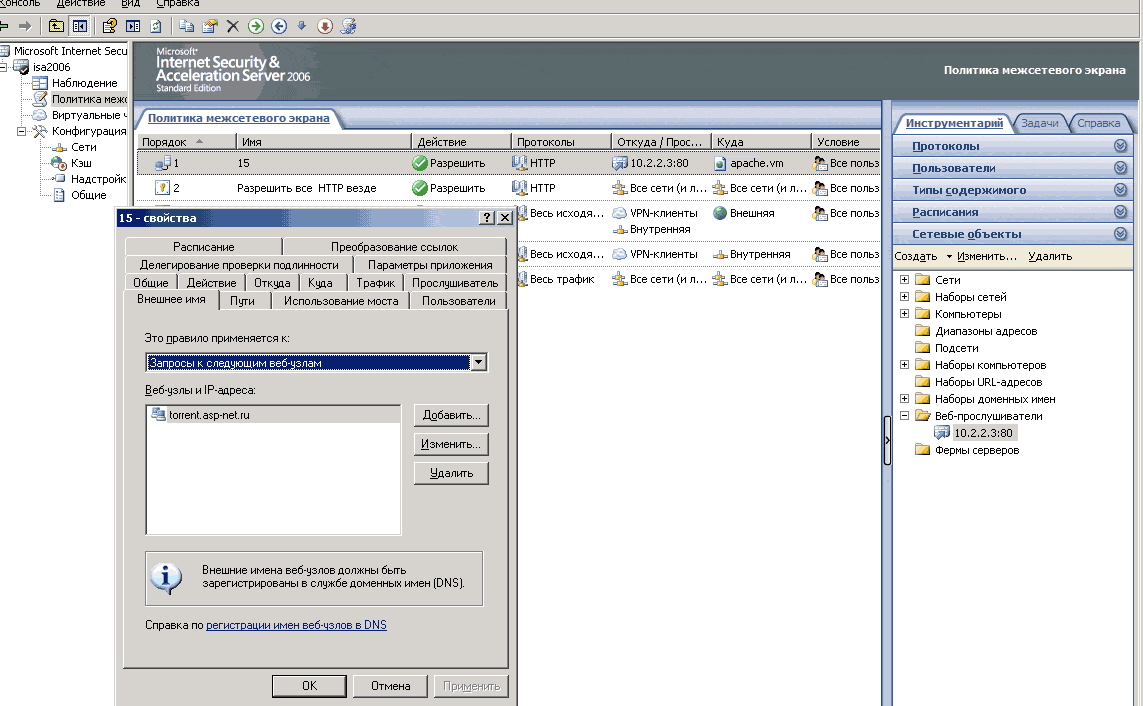Expand the Протоколы toolbox section
The width and height of the screenshot is (1143, 706).
click(1120, 146)
